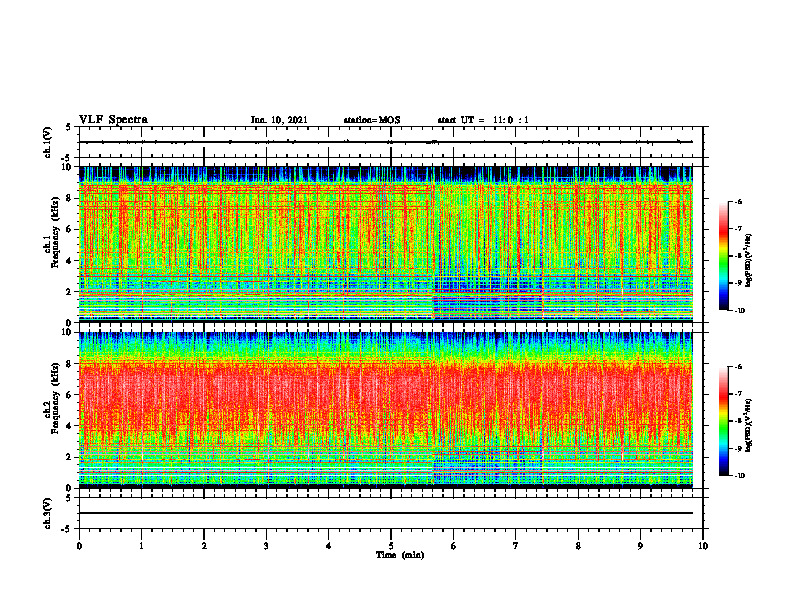Click the "-8" label on ch.2 color bar
The image size is (792, 612).
(x=739, y=421)
